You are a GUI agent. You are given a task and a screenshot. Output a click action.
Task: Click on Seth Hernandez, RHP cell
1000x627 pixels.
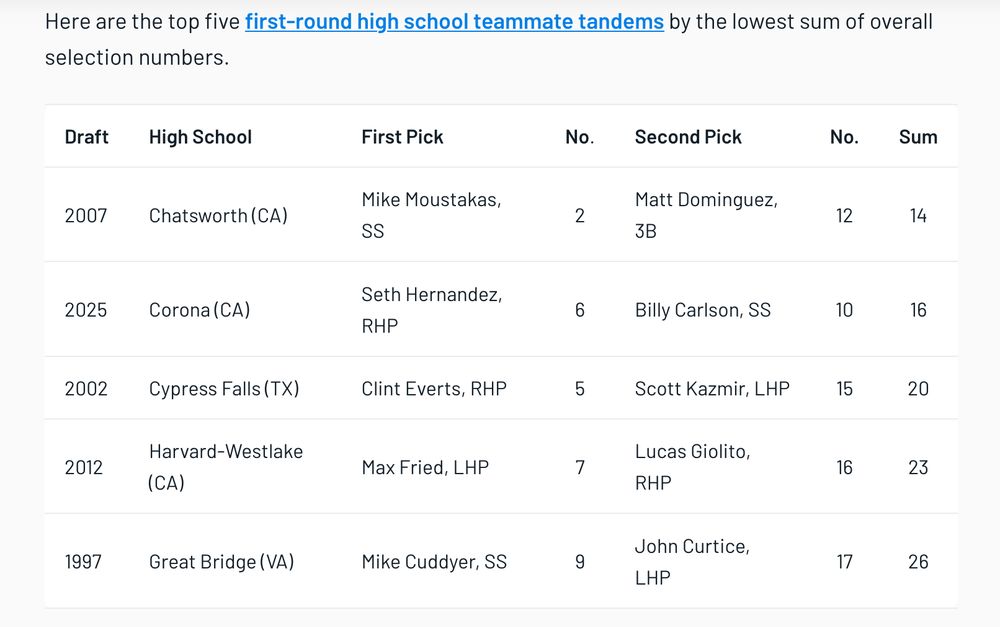(x=431, y=310)
